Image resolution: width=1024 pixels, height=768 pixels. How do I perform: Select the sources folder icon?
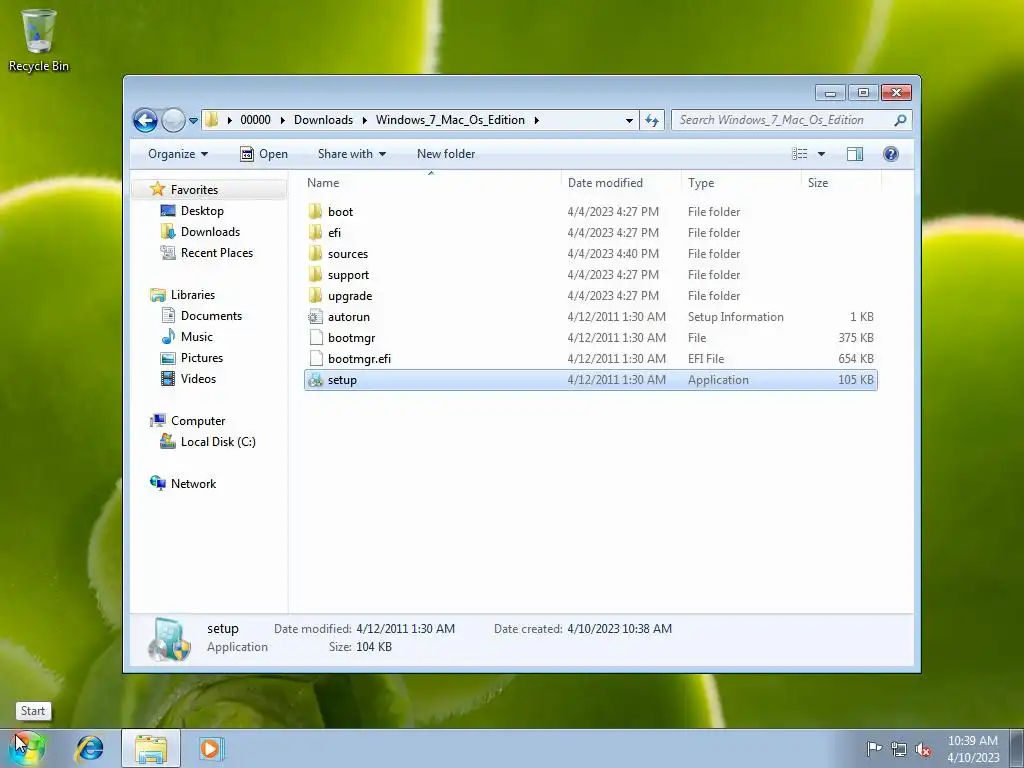point(315,253)
